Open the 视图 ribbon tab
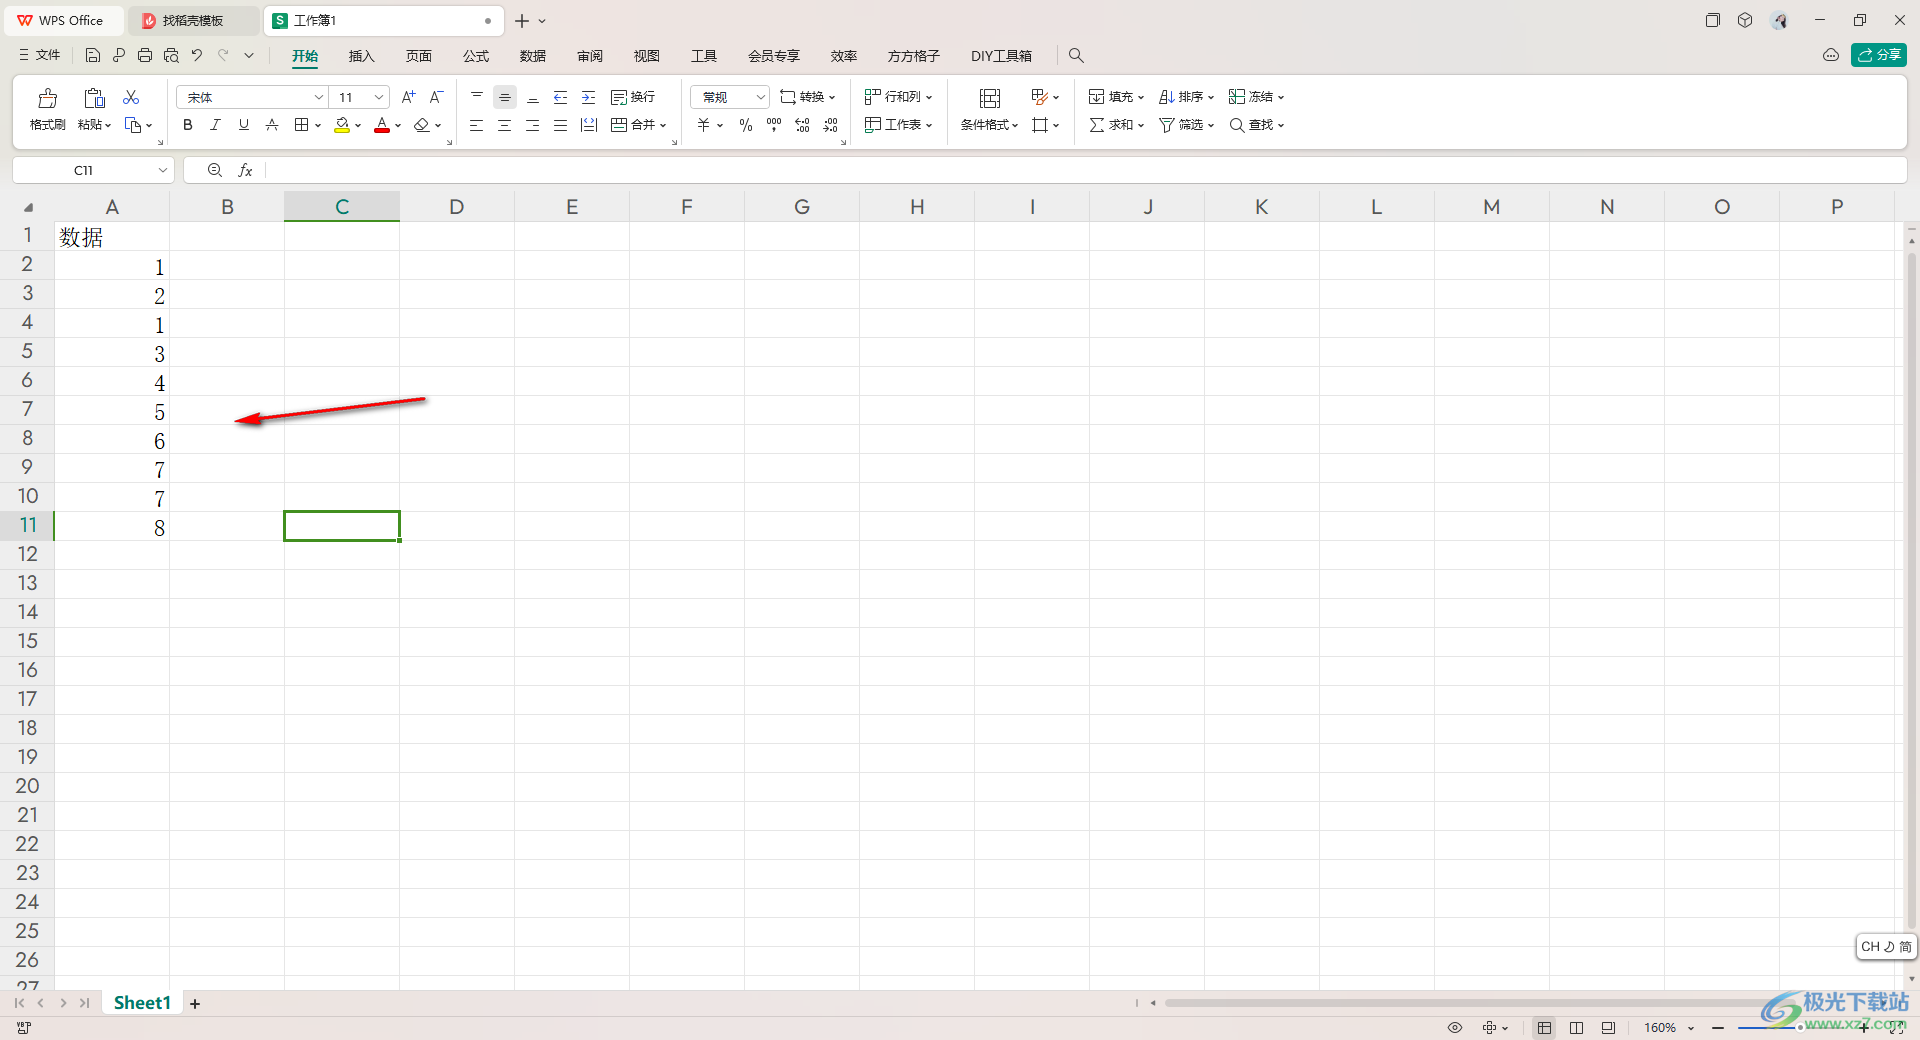 pyautogui.click(x=647, y=56)
